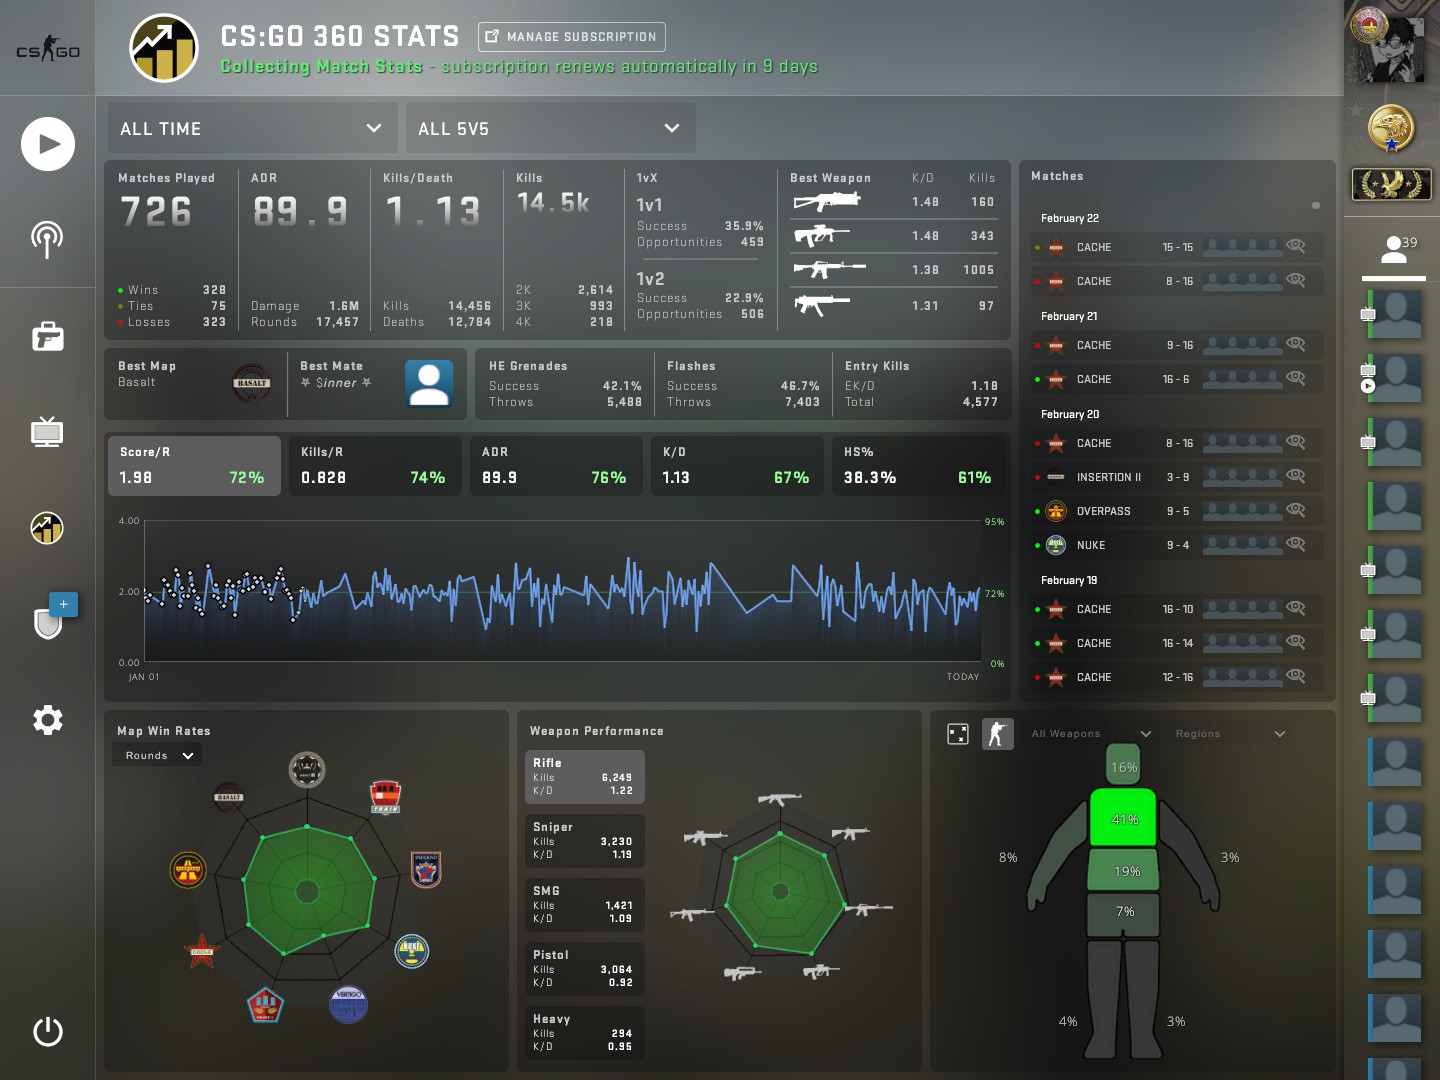Toggle the eye icon for CACHE 12 - 16

1296,676
